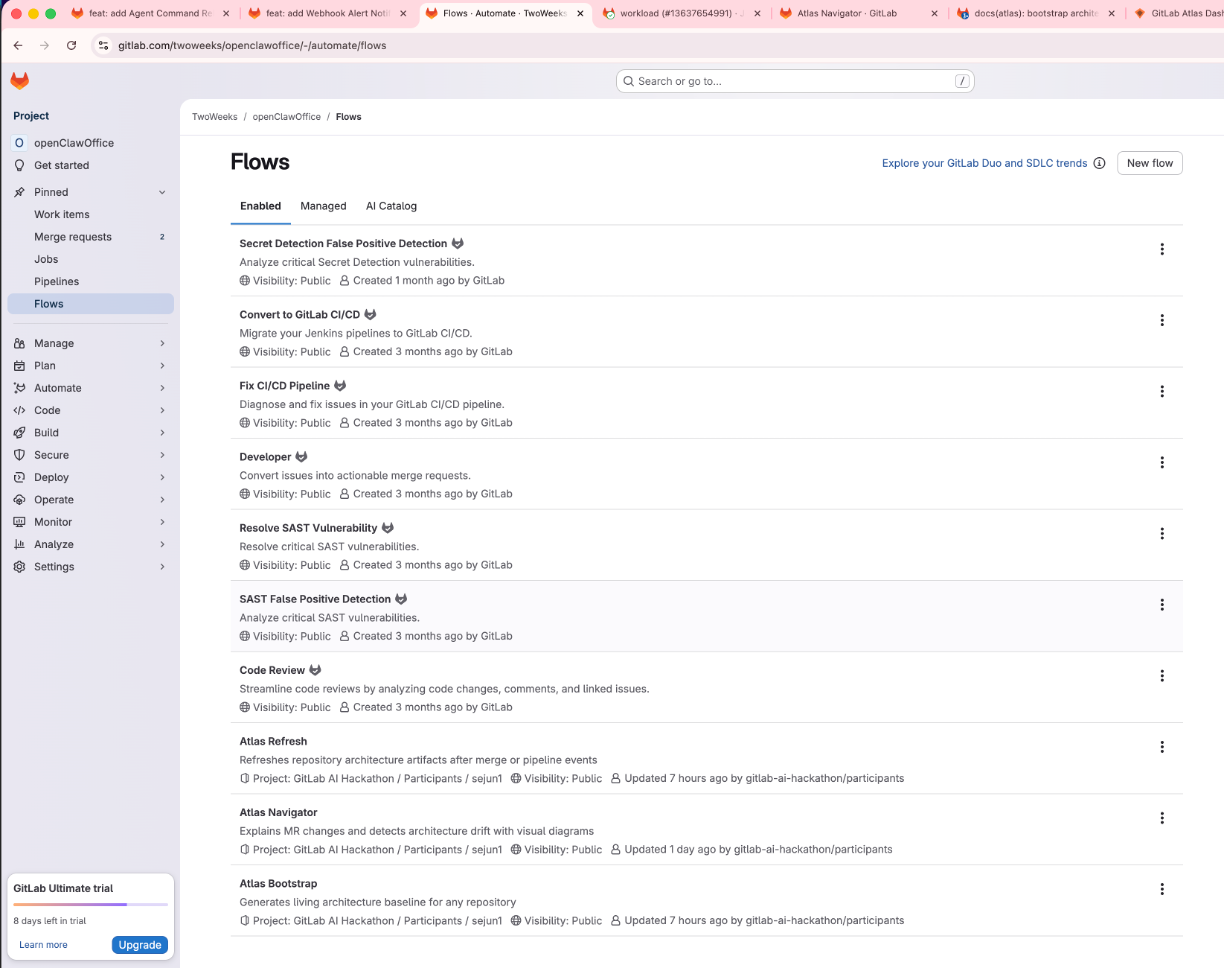Open the Atlas Bootstrap flow title
This screenshot has width=1224, height=968.
pos(278,884)
